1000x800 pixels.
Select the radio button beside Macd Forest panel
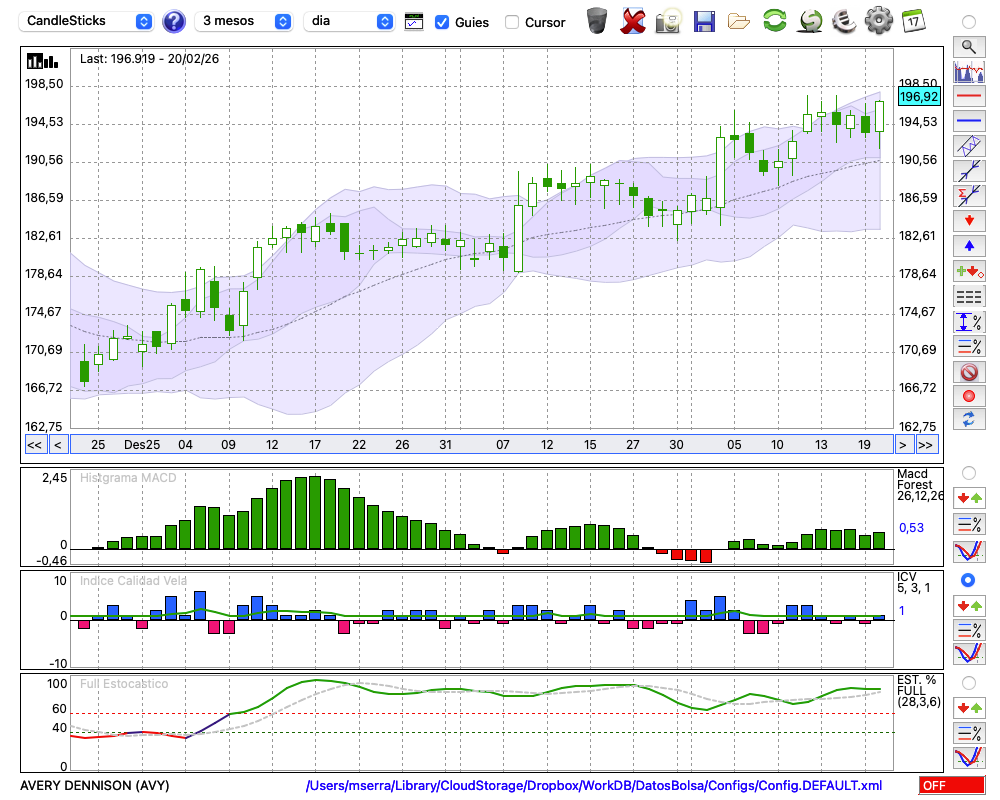click(968, 473)
